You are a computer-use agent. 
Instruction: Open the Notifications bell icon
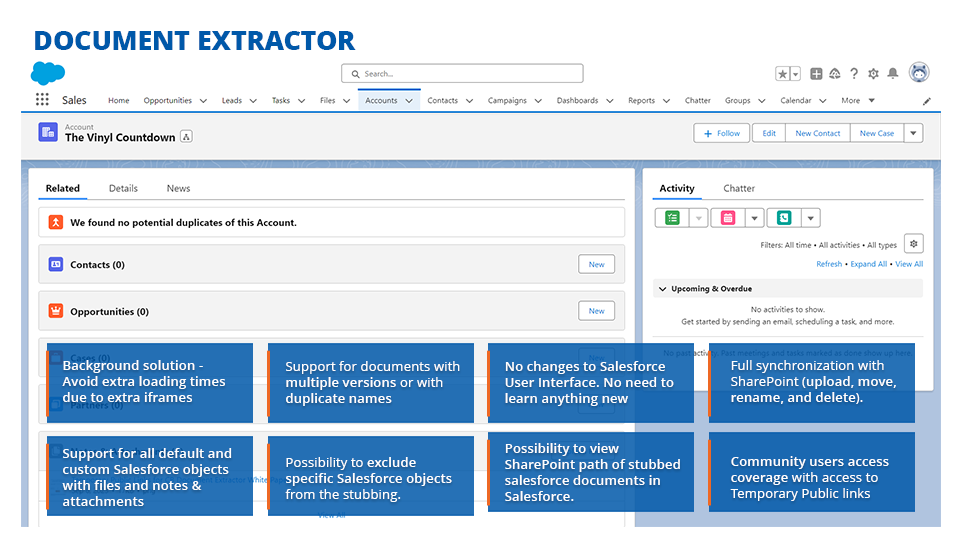coord(893,74)
